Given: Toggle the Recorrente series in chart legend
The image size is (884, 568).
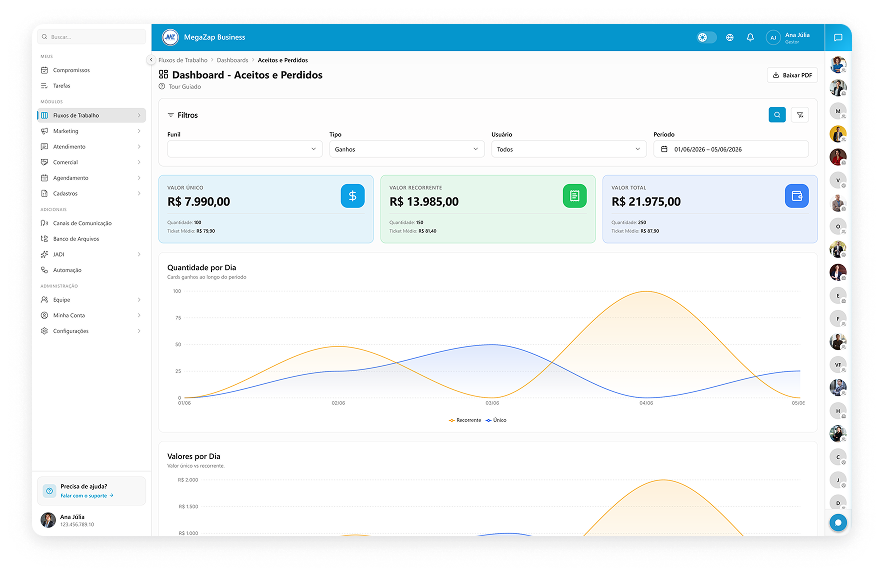Looking at the screenshot, I should (465, 420).
